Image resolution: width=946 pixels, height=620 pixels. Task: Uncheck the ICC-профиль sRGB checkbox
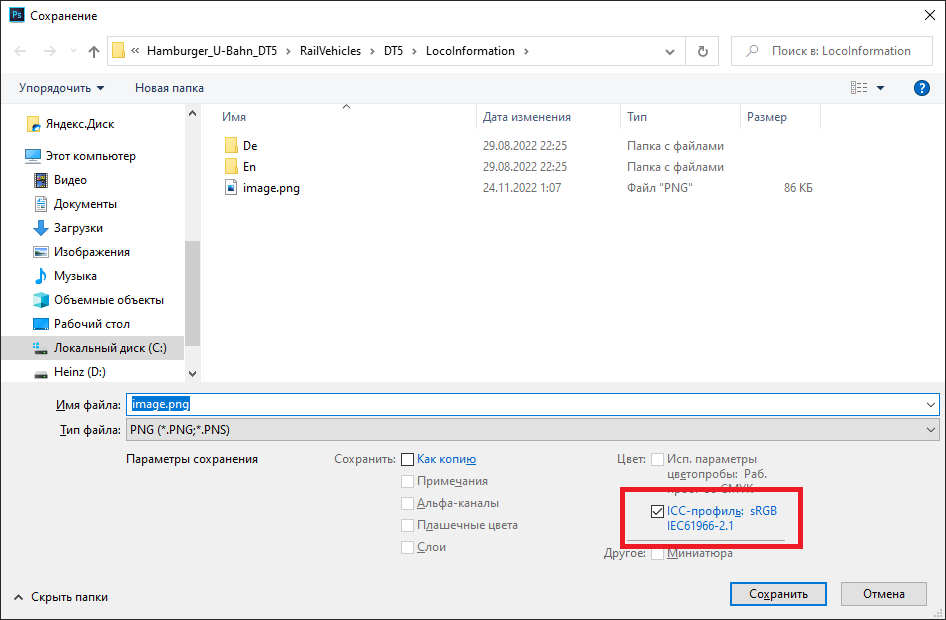pos(657,511)
